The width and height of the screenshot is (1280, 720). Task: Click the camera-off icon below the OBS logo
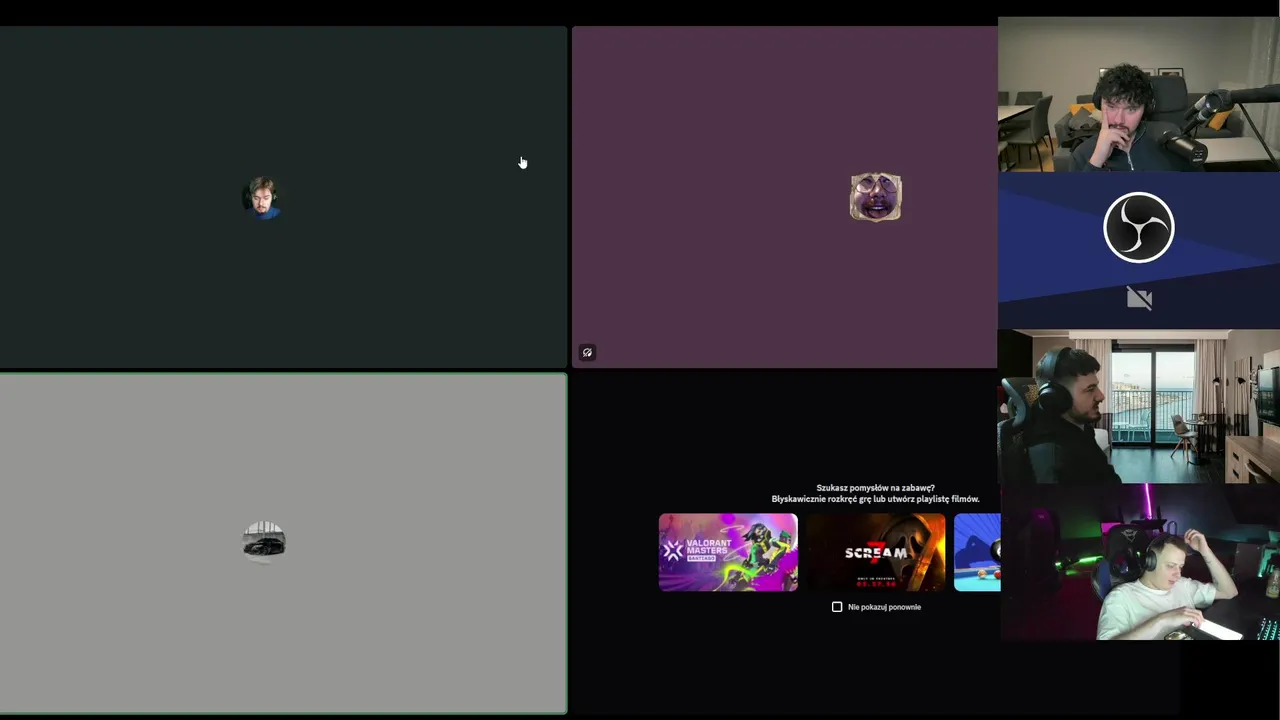[x=1139, y=298]
